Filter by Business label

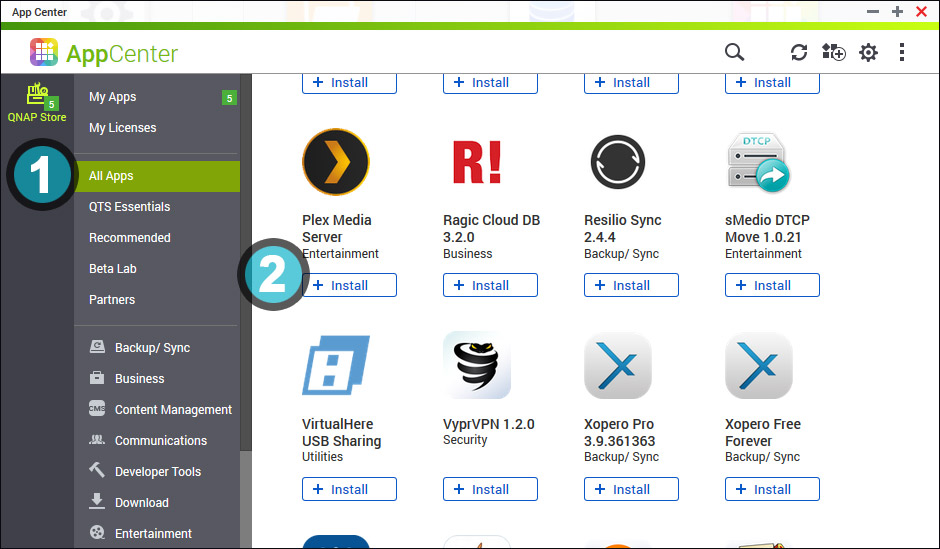[139, 379]
